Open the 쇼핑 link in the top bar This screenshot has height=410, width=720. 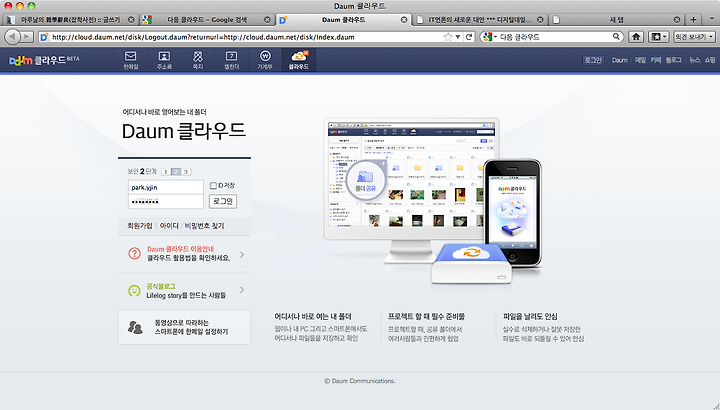pos(710,60)
